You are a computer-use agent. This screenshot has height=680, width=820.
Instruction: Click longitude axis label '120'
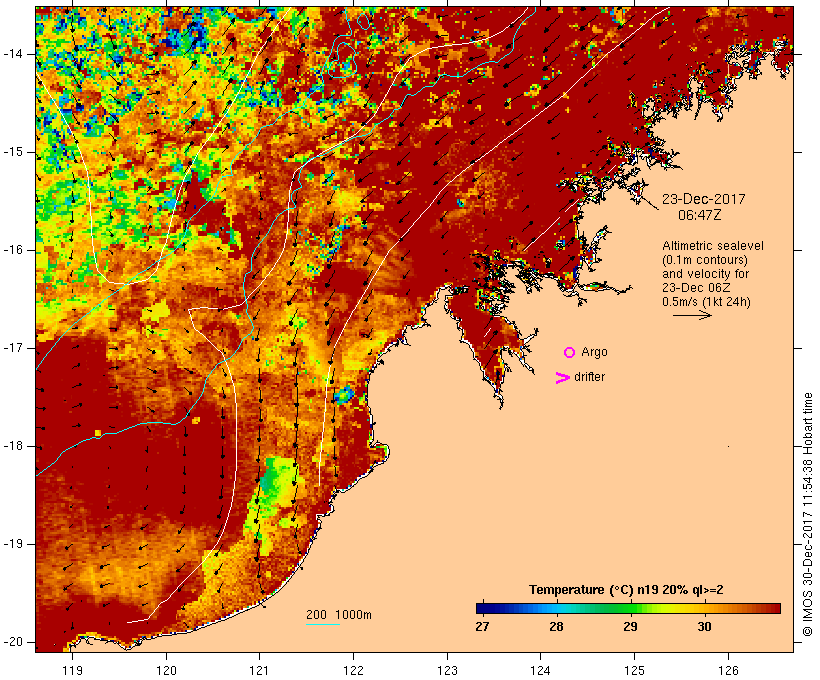coord(166,670)
